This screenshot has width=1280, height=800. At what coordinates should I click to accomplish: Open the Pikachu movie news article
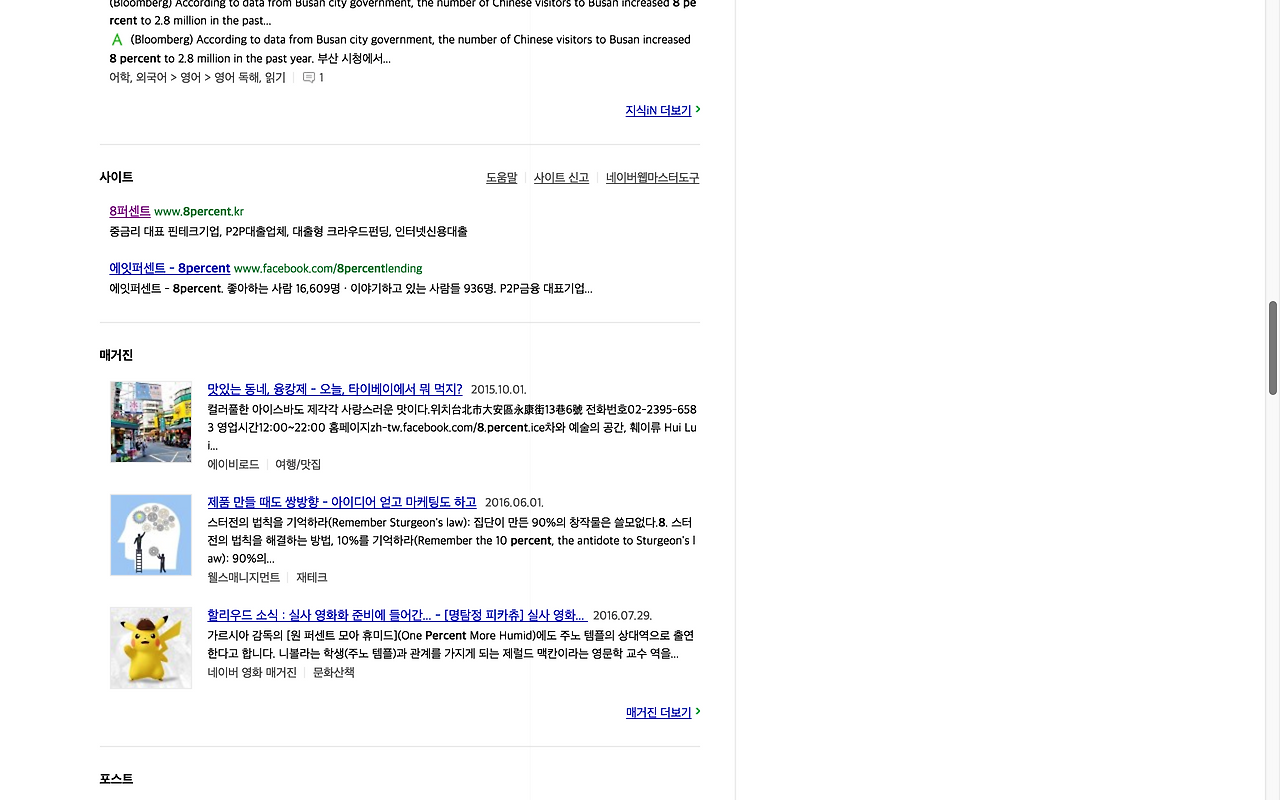[397, 615]
